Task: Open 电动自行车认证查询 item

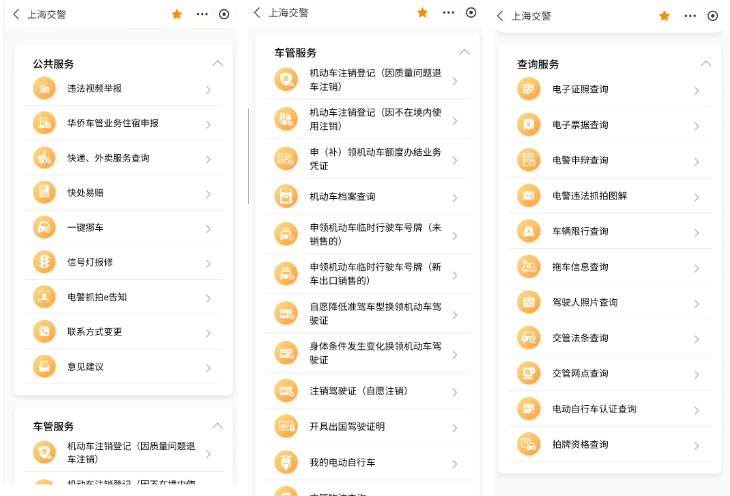Action: tap(593, 409)
